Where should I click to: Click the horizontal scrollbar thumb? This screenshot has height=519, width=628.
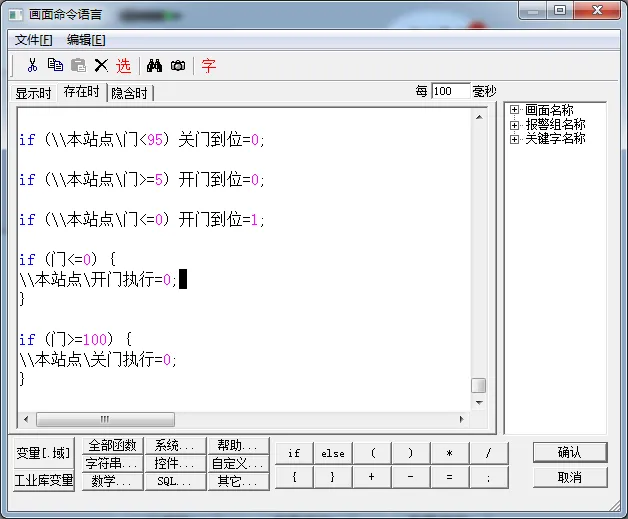click(105, 419)
